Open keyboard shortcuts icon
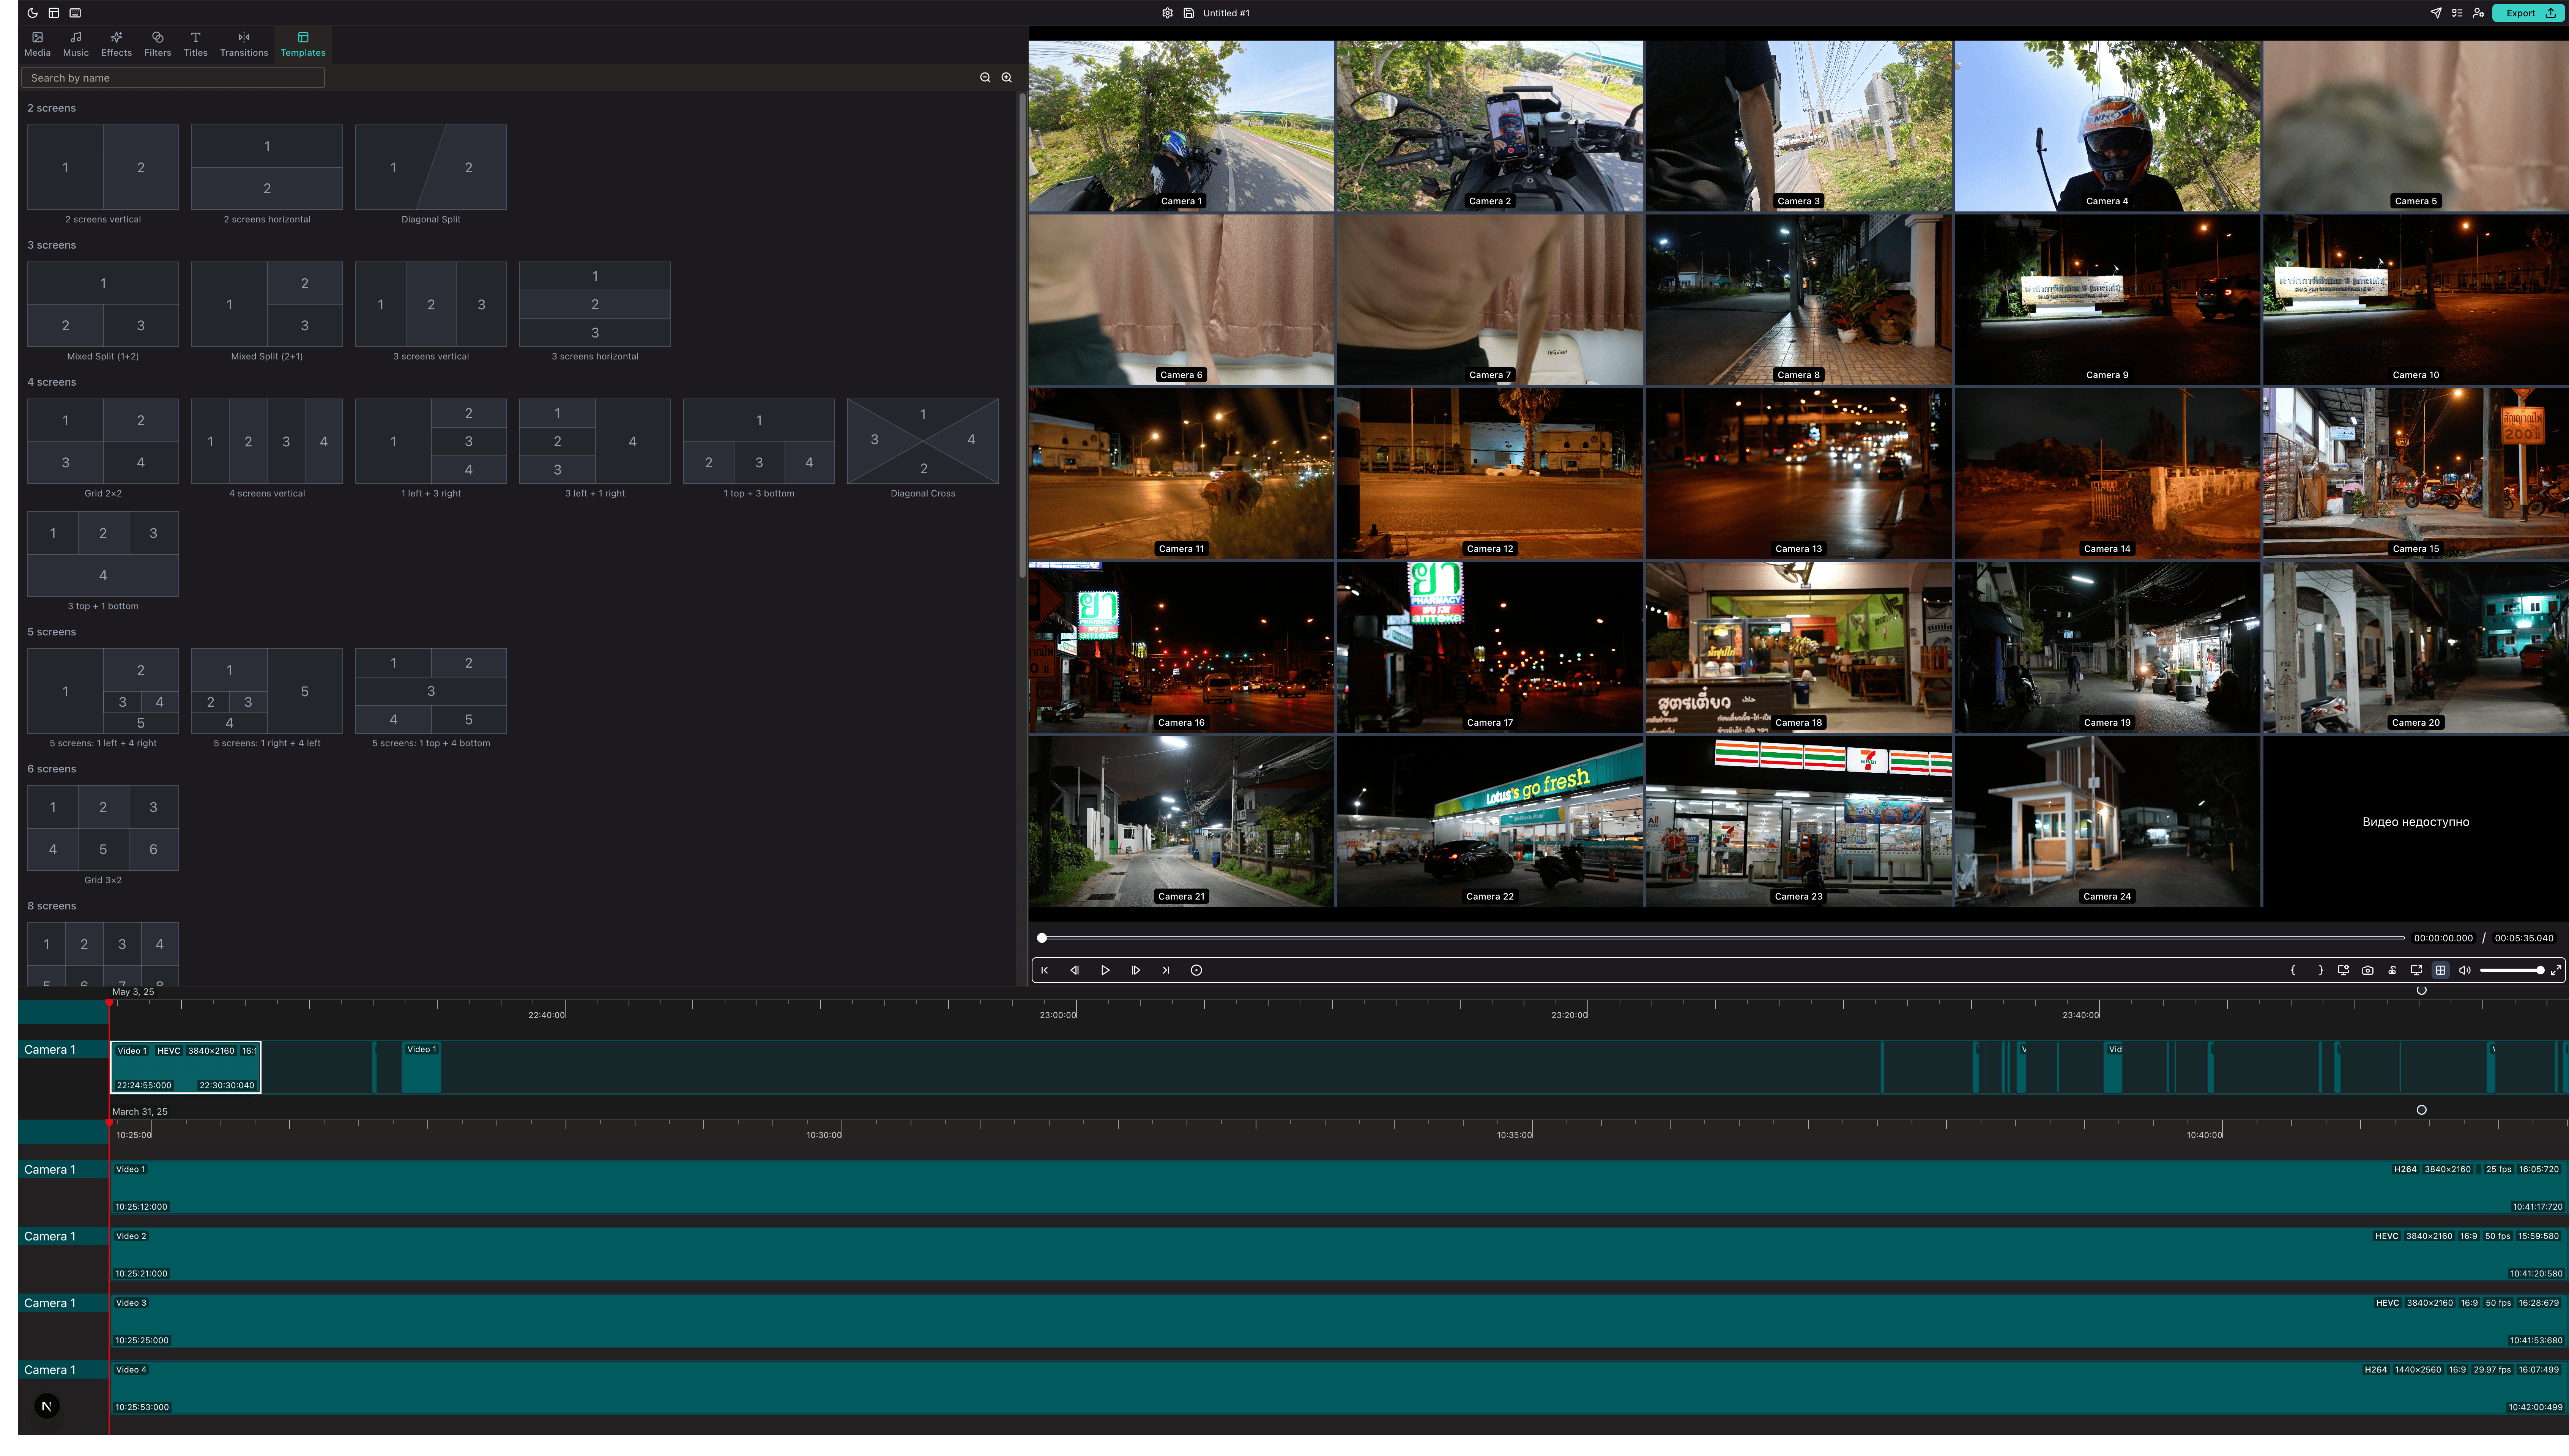This screenshot has width=2569, height=1456. [x=75, y=13]
